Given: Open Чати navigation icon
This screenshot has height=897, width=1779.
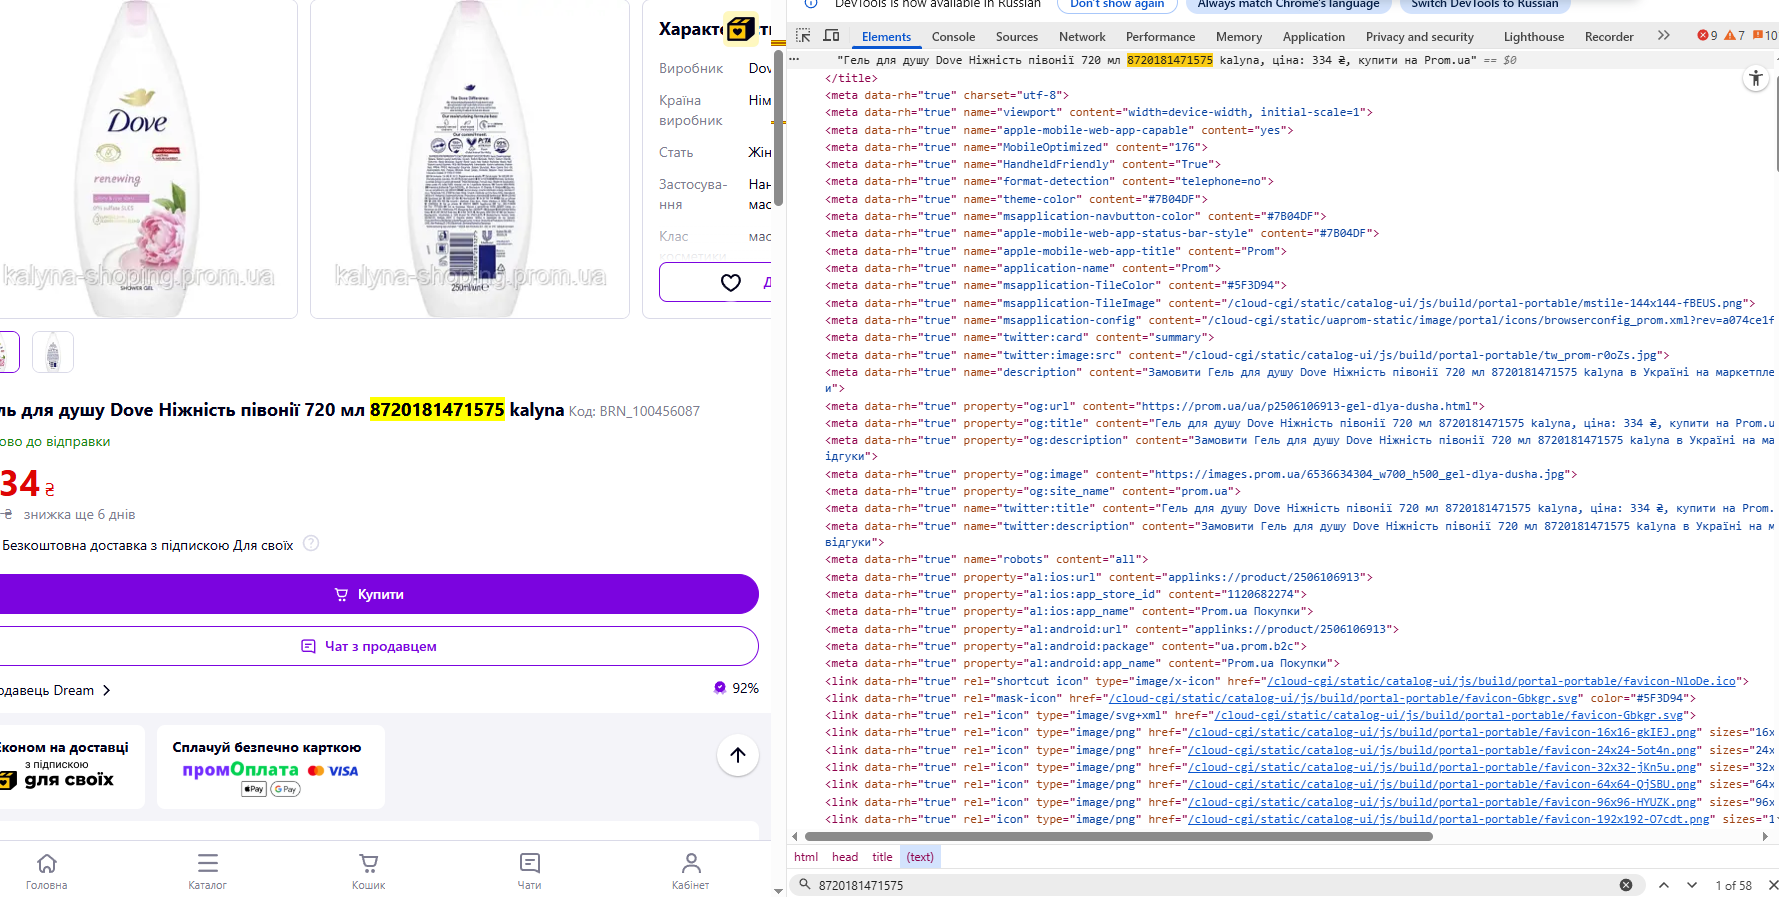Looking at the screenshot, I should click(530, 870).
